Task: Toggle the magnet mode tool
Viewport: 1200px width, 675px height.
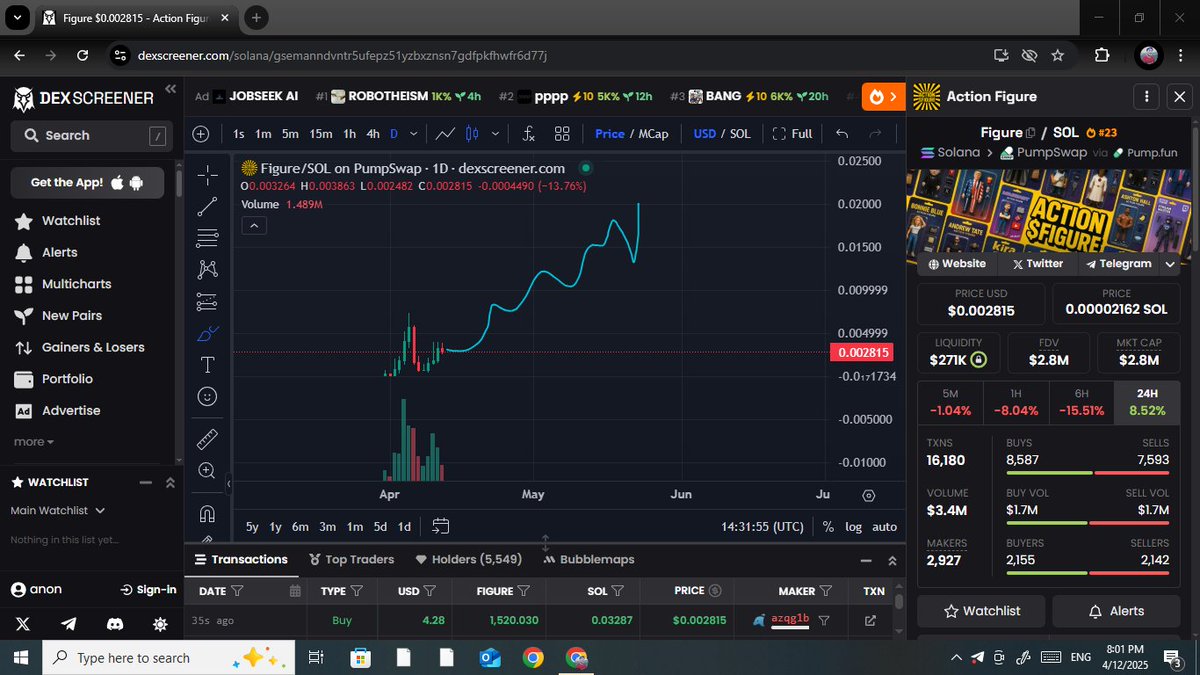Action: click(x=207, y=514)
